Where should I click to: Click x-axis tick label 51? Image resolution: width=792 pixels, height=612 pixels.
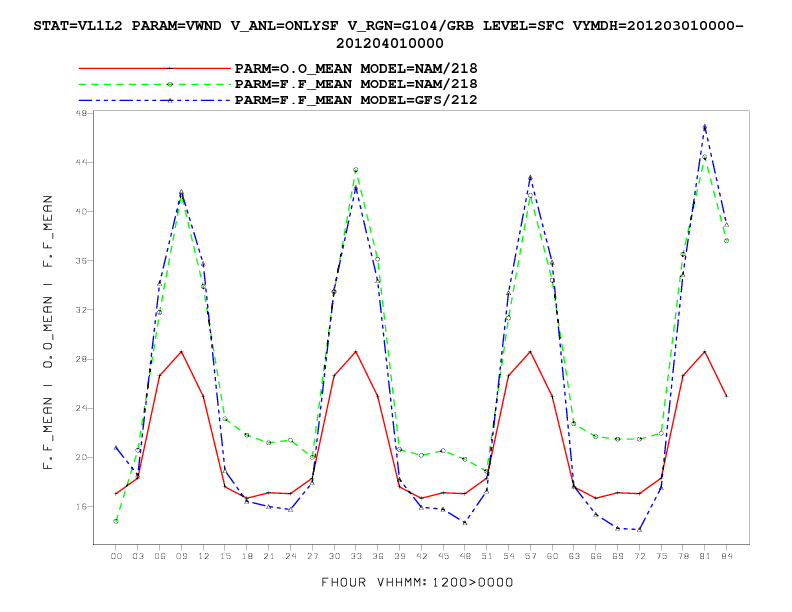tap(486, 556)
